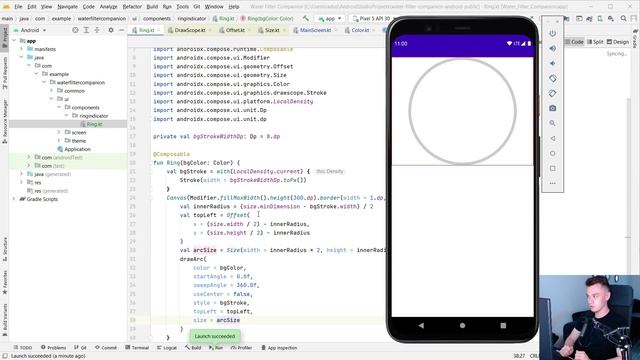640x360 pixels.
Task: Click Search Everywhere magnifier in top toolbar
Action: (624, 18)
